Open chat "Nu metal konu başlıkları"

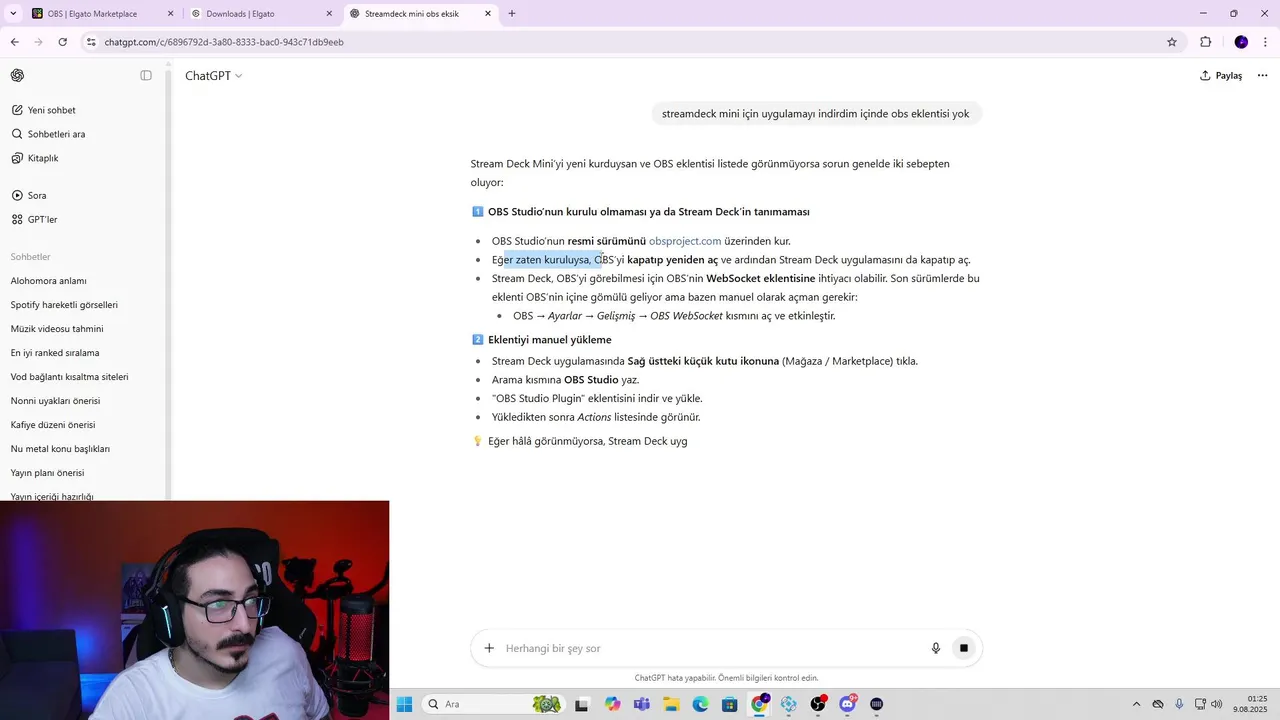[x=60, y=449]
